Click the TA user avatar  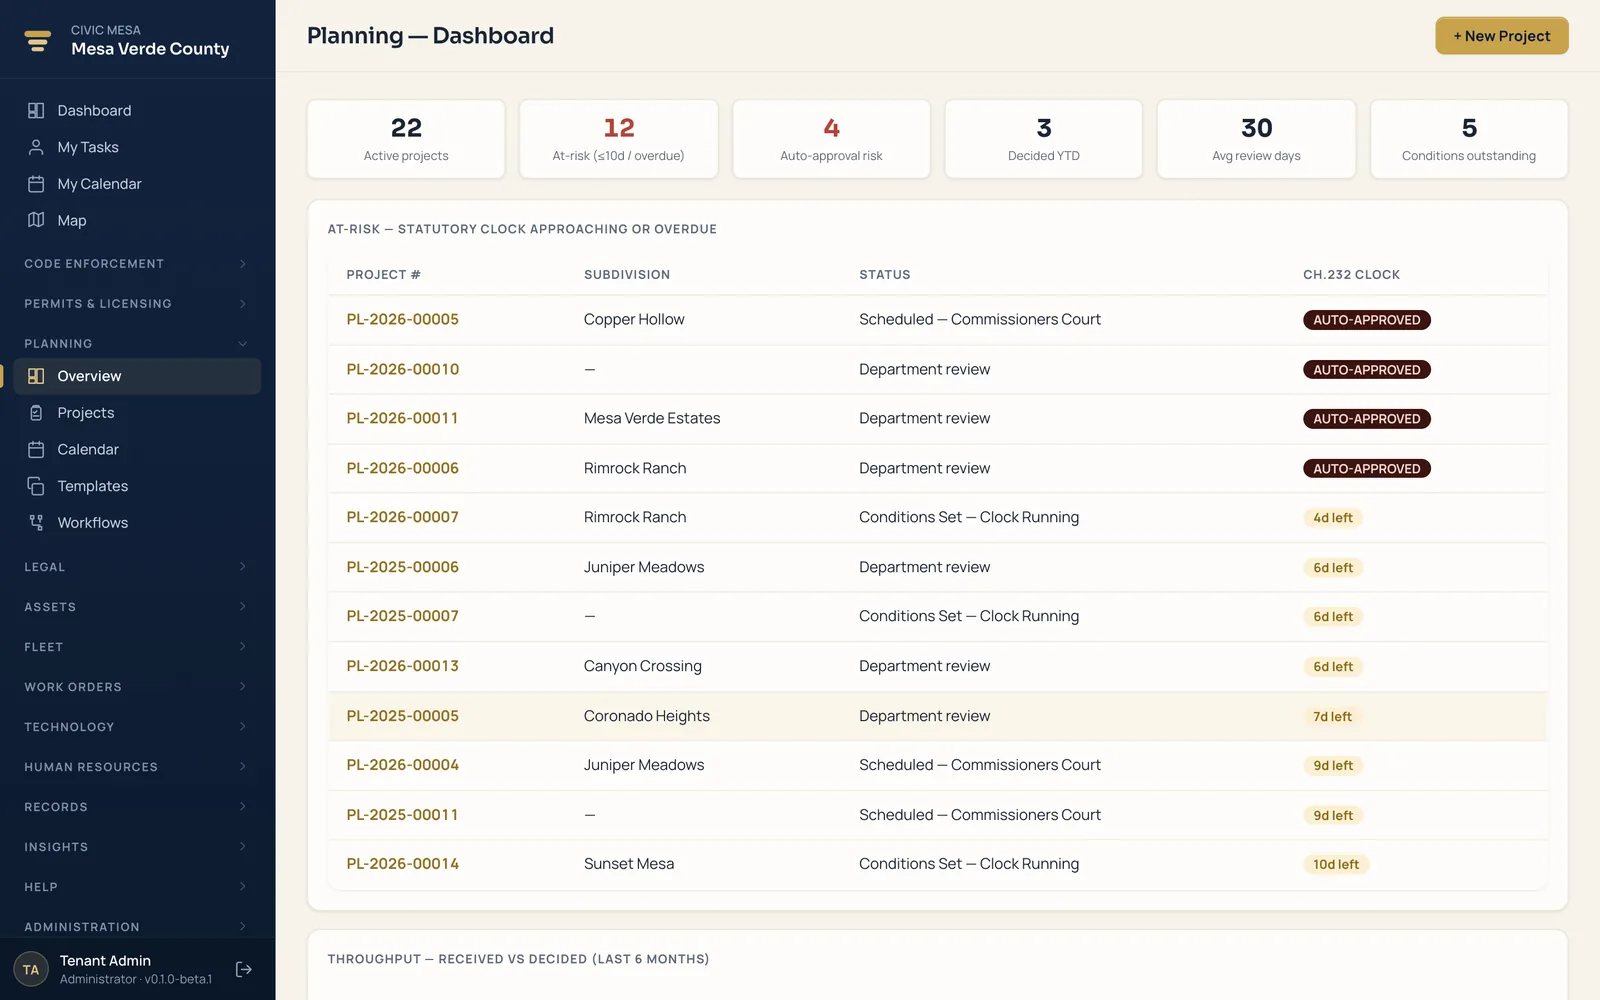tap(31, 969)
